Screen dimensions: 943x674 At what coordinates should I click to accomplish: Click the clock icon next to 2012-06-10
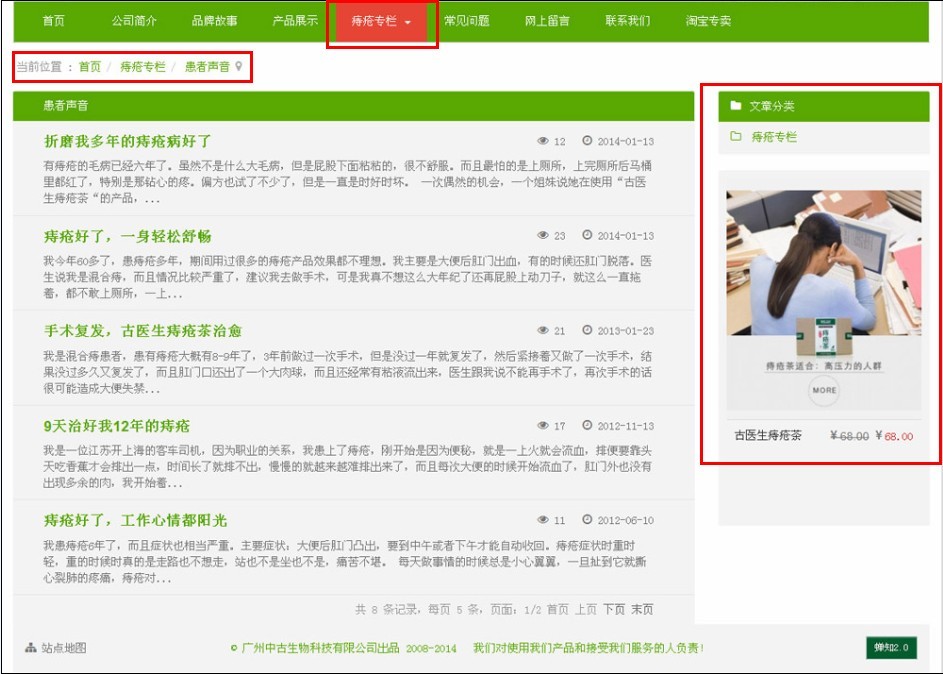tap(587, 519)
